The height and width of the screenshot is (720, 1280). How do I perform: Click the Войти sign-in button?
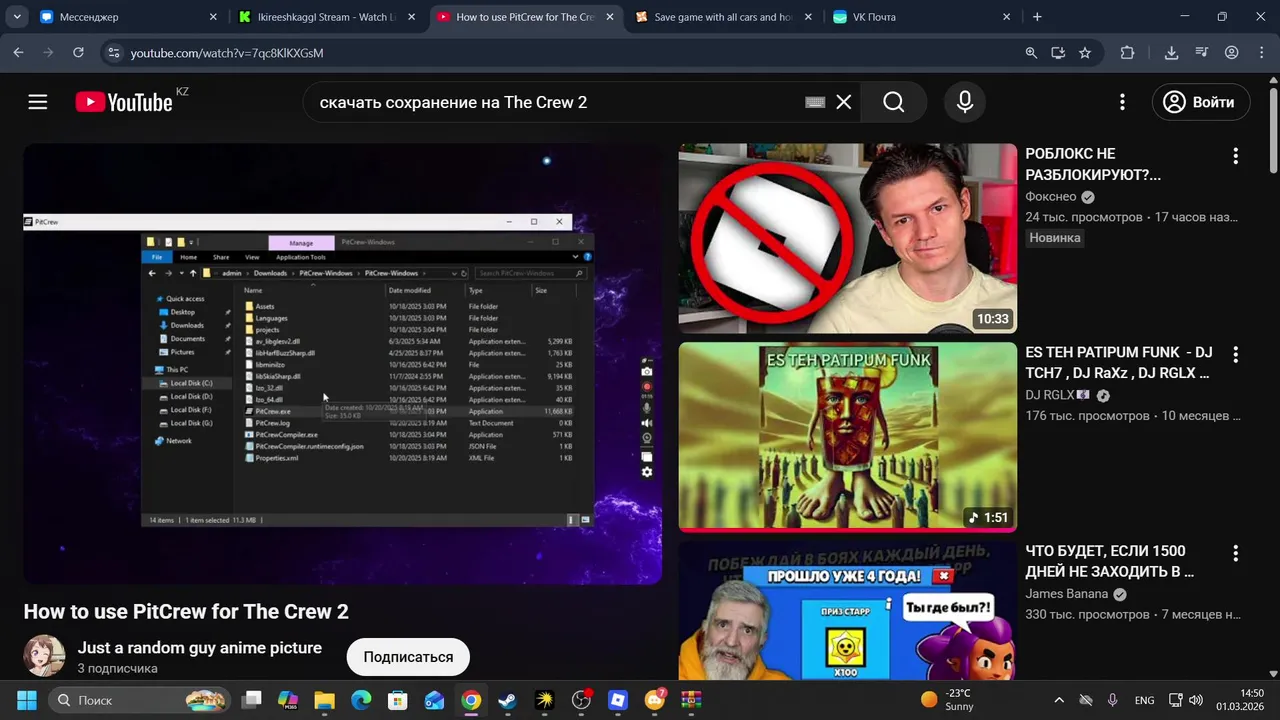click(x=1201, y=102)
